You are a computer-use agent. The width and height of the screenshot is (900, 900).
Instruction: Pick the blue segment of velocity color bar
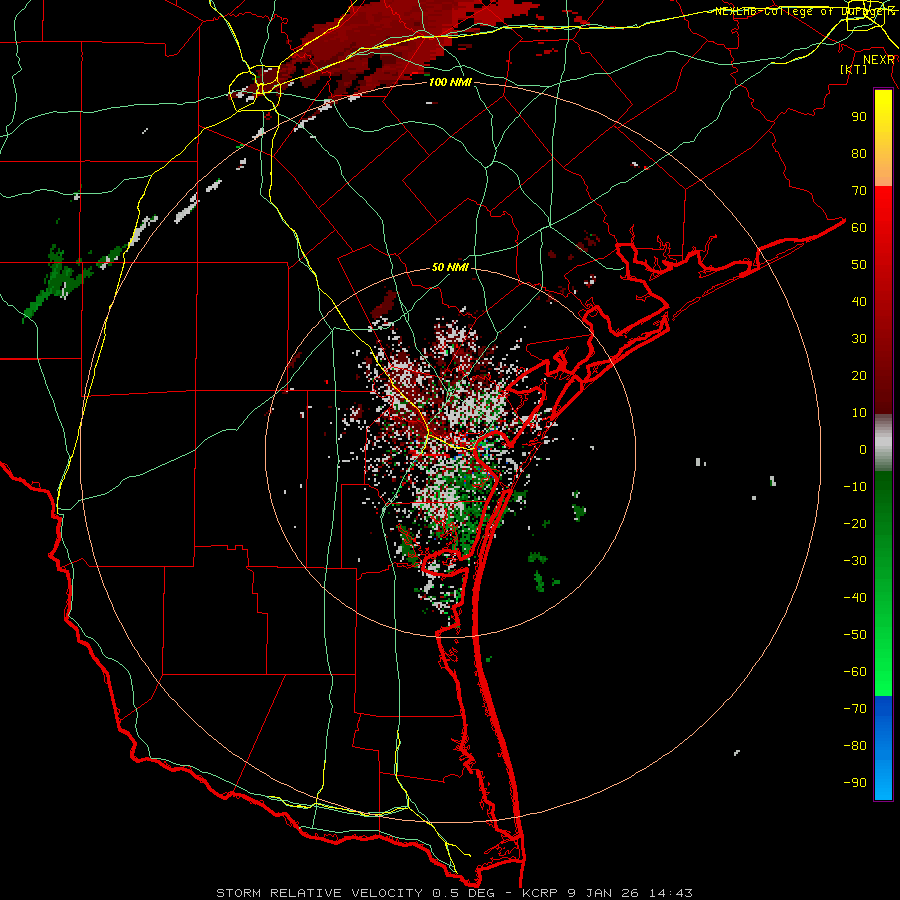click(883, 748)
